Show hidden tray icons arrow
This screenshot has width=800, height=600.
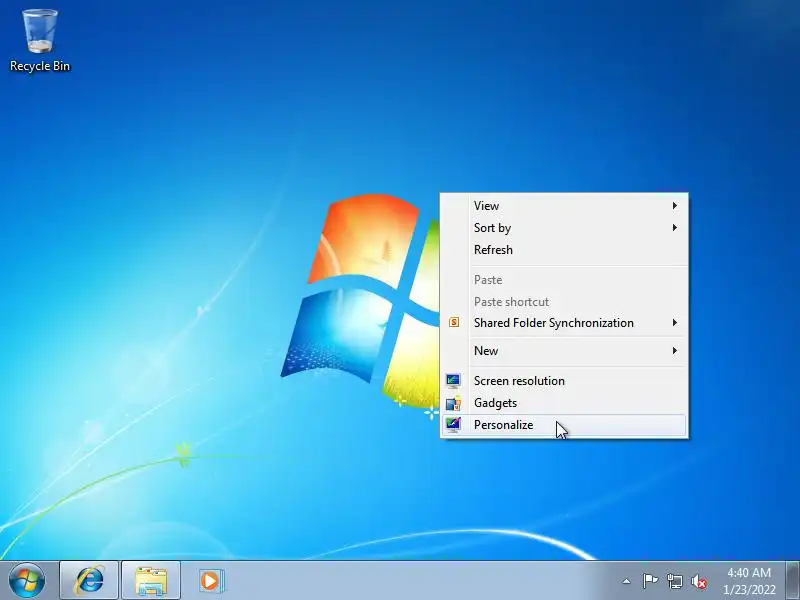pos(627,581)
